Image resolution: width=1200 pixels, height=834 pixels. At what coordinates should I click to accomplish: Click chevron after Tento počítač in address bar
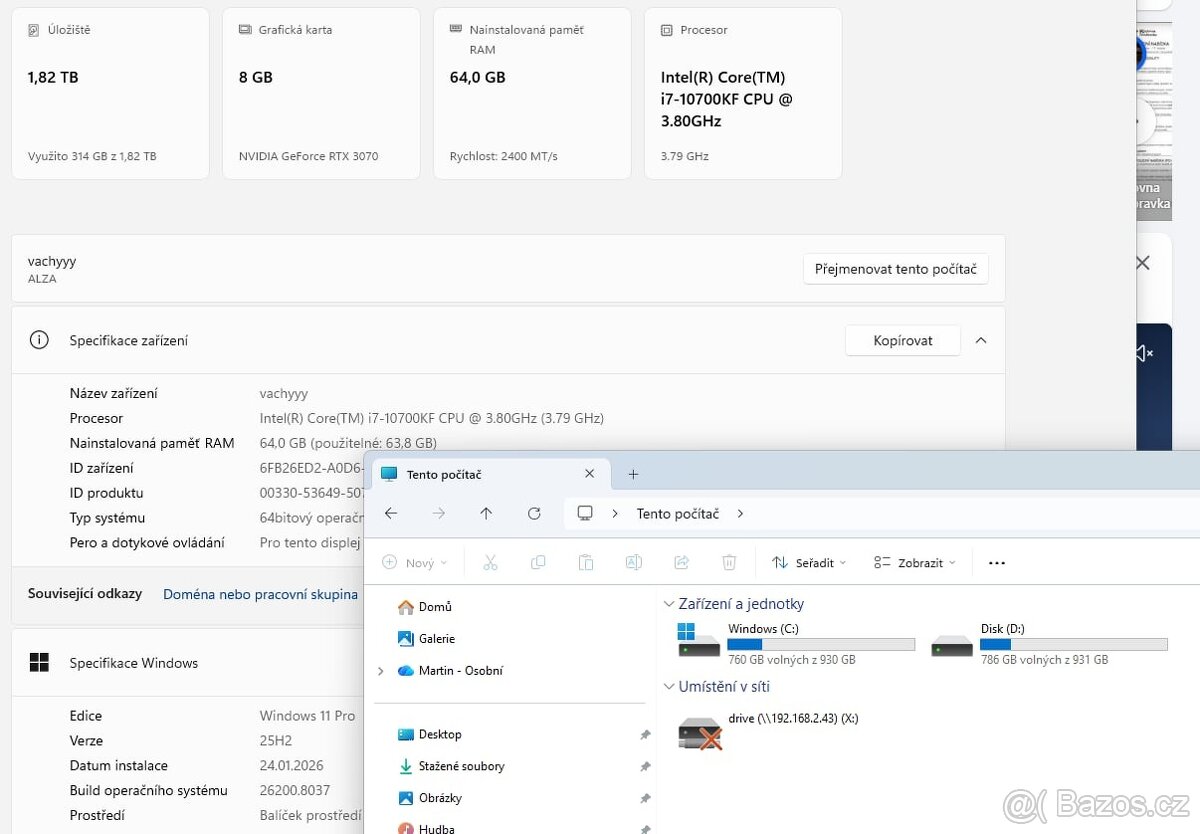(740, 513)
